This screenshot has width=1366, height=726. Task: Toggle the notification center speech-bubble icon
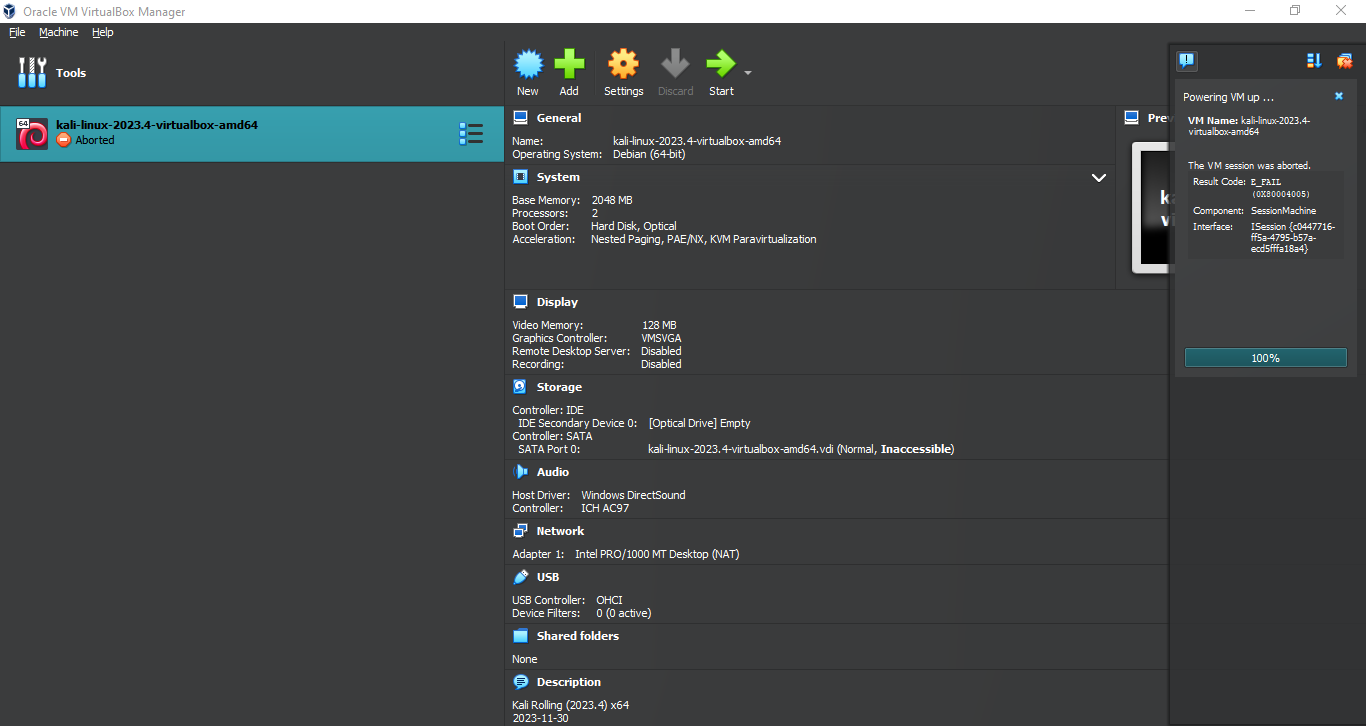(x=1187, y=61)
